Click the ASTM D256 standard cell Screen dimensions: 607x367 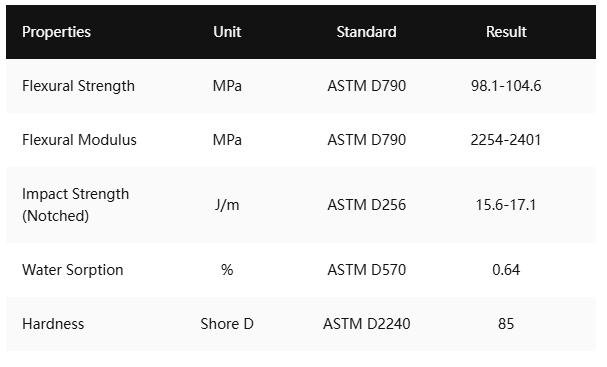tap(367, 205)
